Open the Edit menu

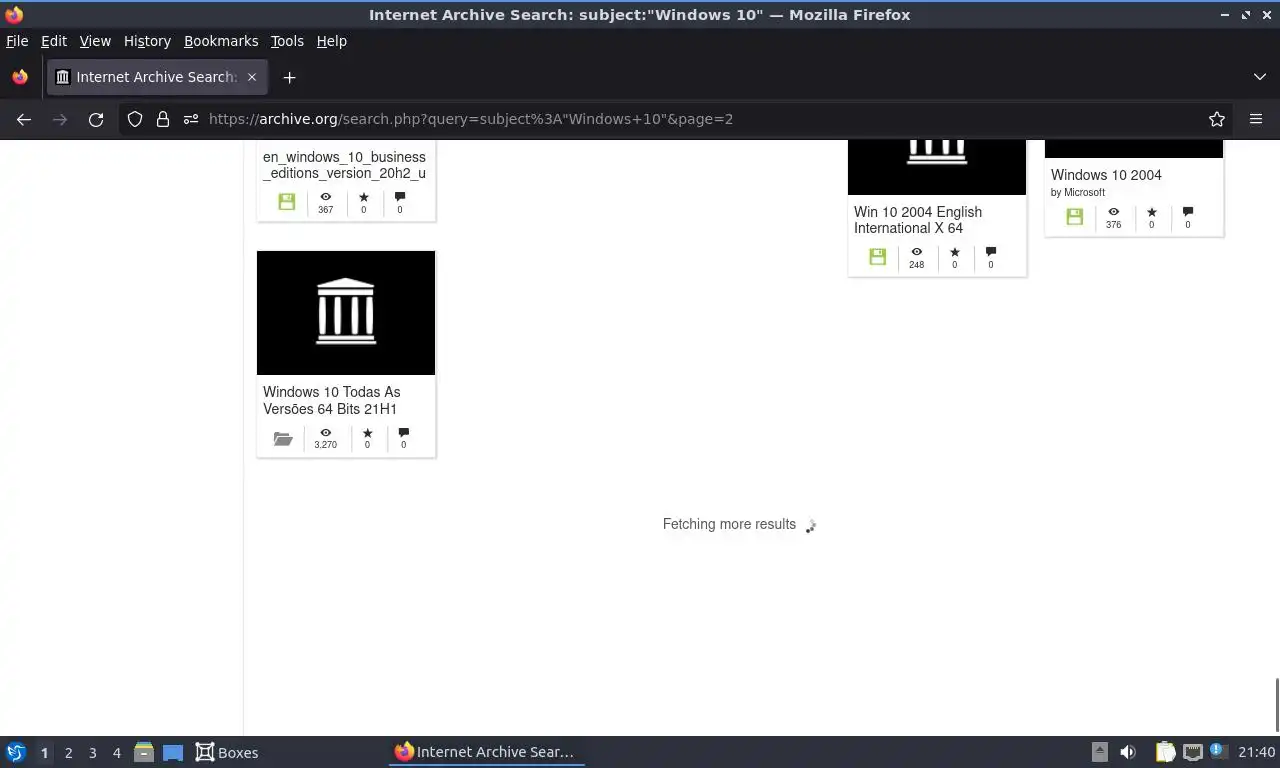[54, 41]
